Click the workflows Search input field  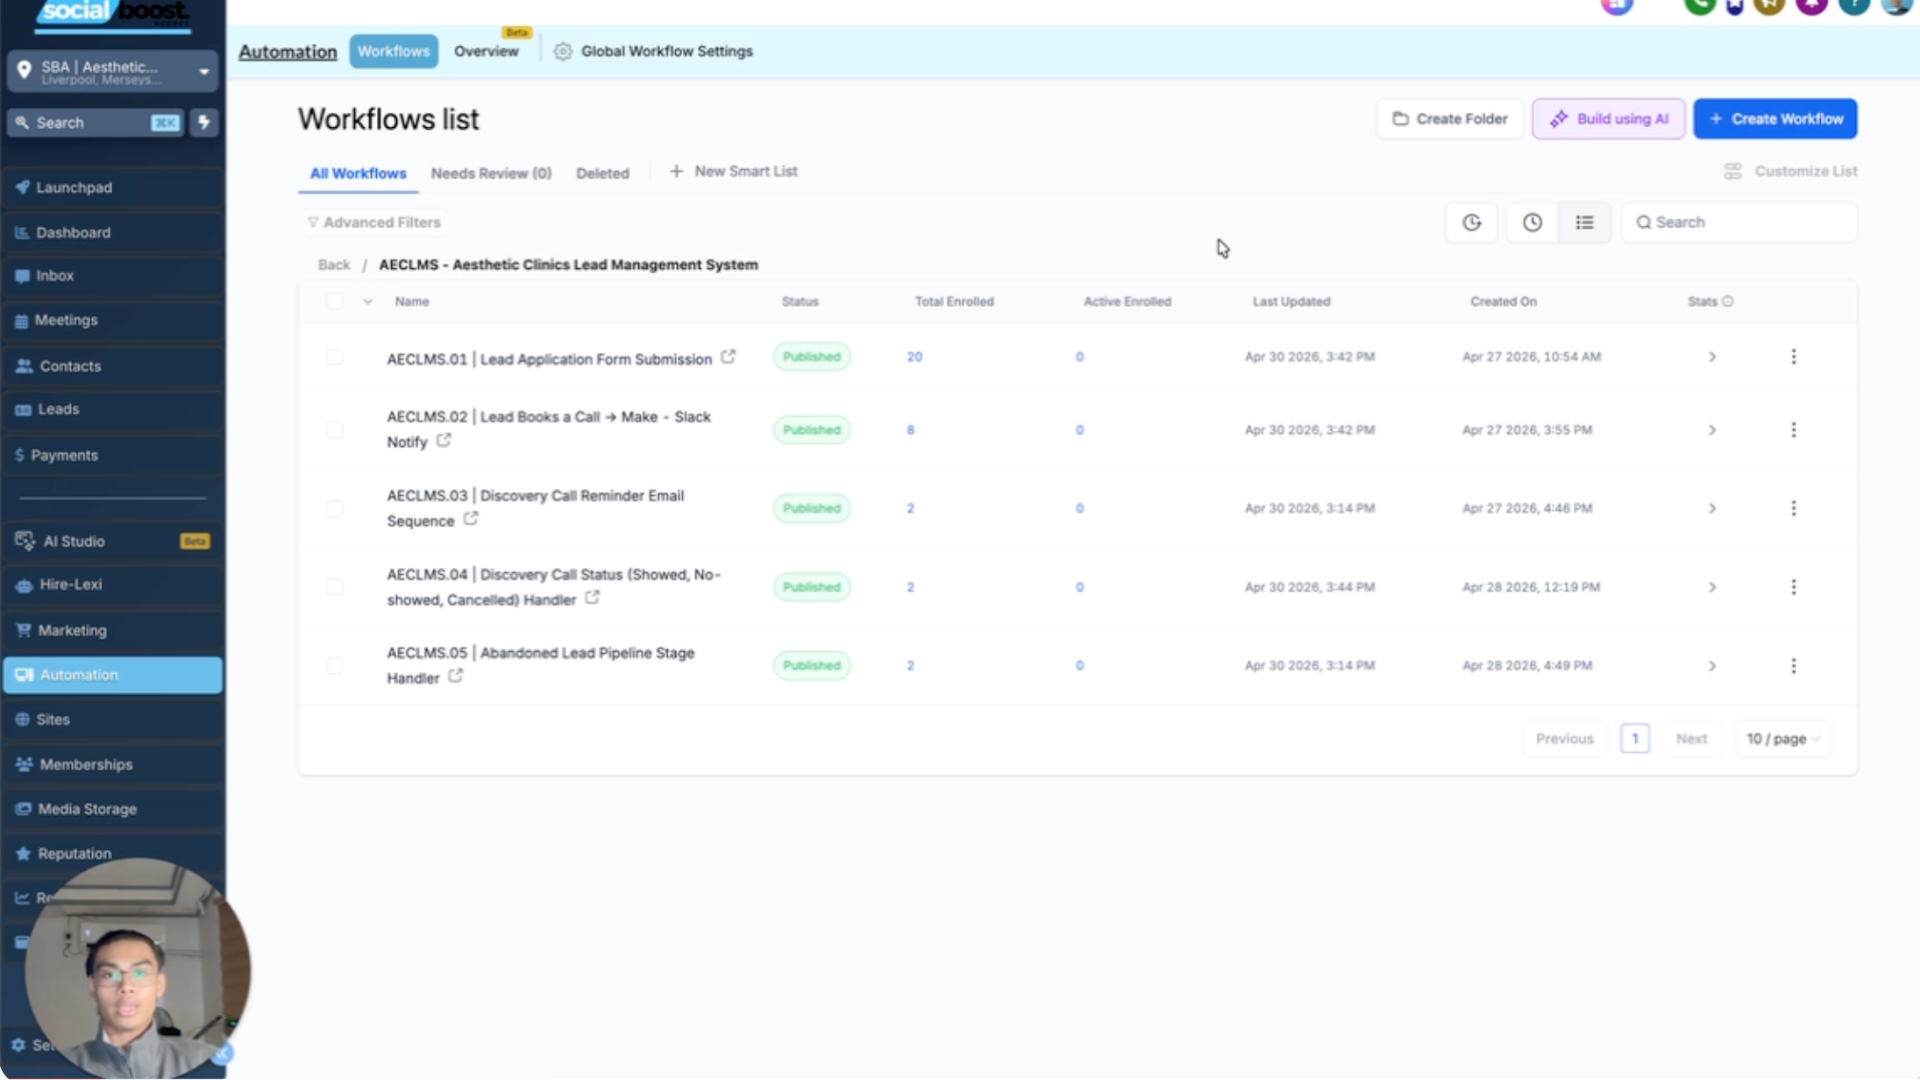pyautogui.click(x=1740, y=223)
